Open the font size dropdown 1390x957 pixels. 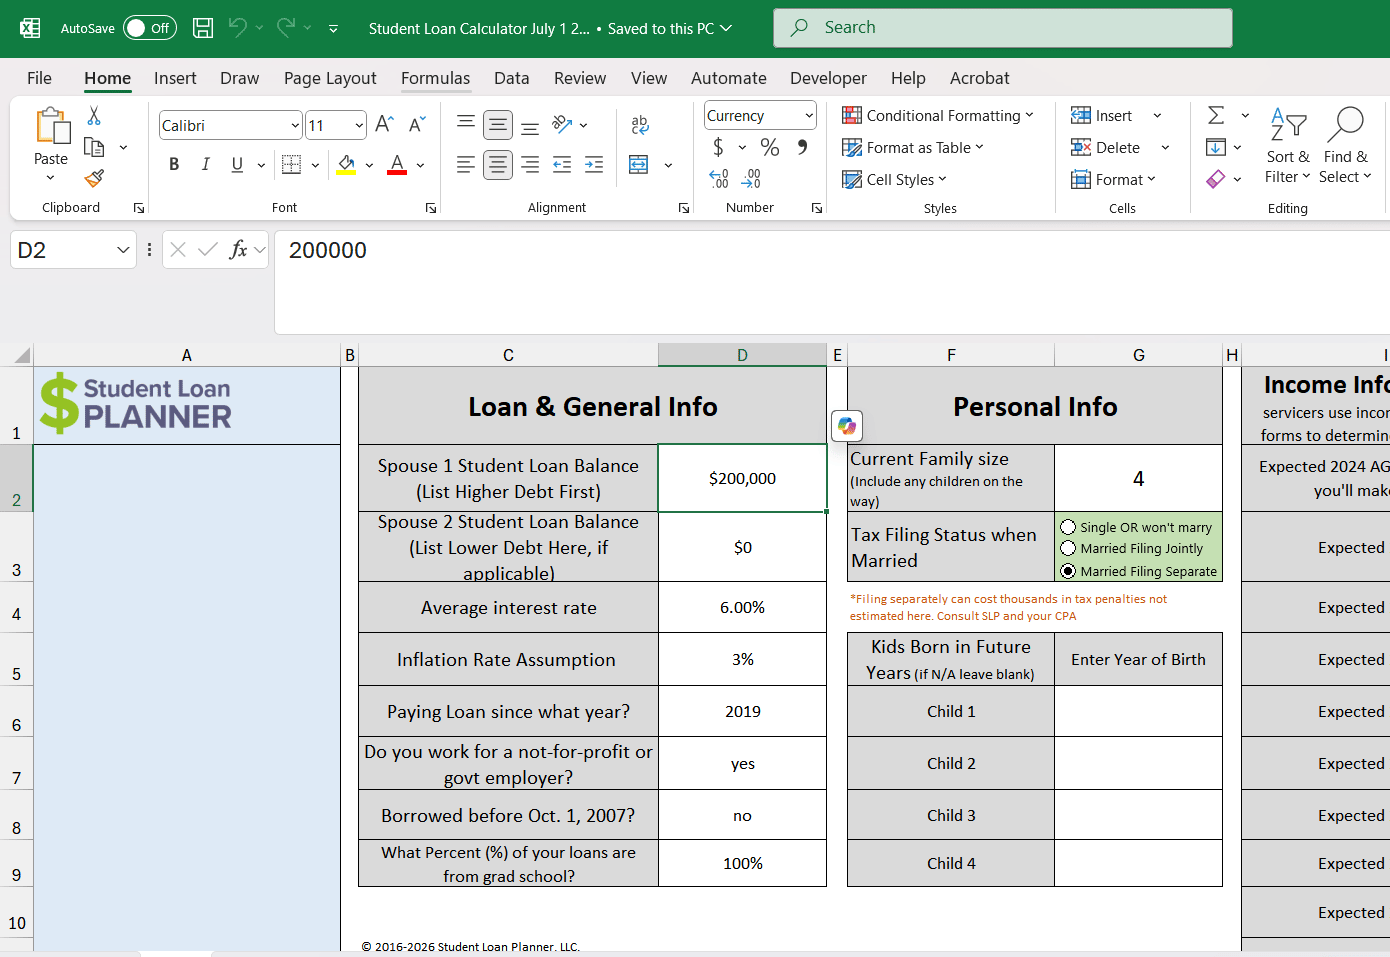coord(359,126)
